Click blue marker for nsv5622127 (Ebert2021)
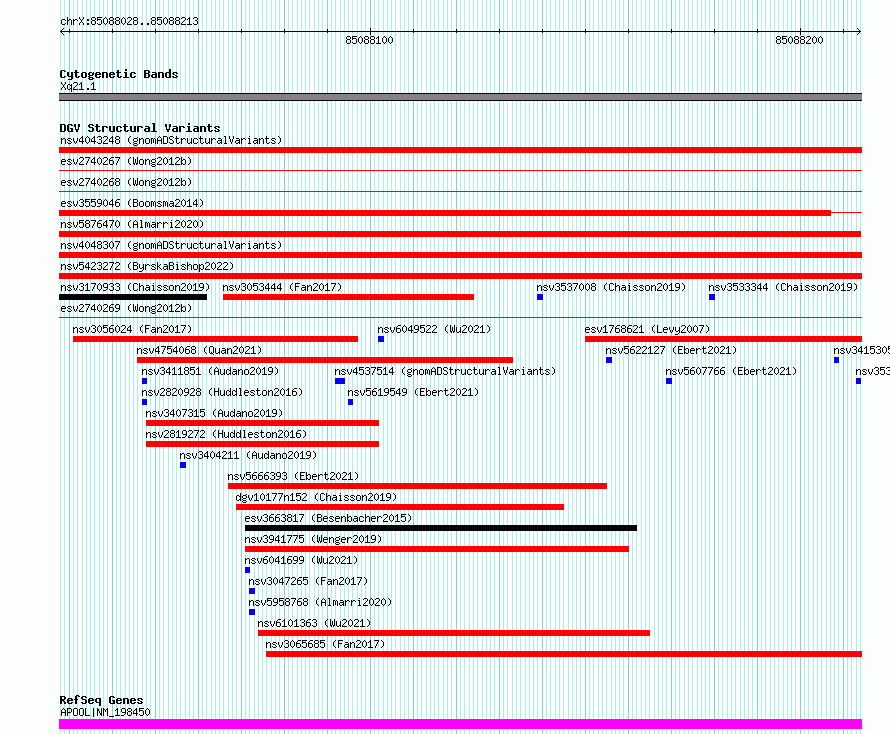 609,360
